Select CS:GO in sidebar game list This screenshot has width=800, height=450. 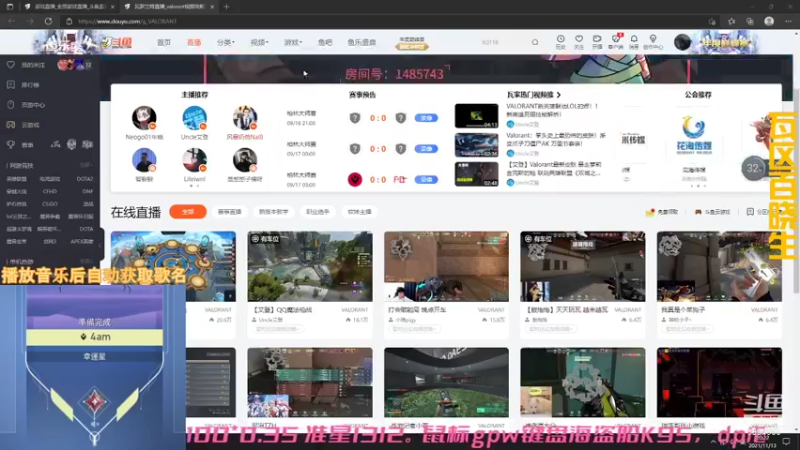coord(50,204)
